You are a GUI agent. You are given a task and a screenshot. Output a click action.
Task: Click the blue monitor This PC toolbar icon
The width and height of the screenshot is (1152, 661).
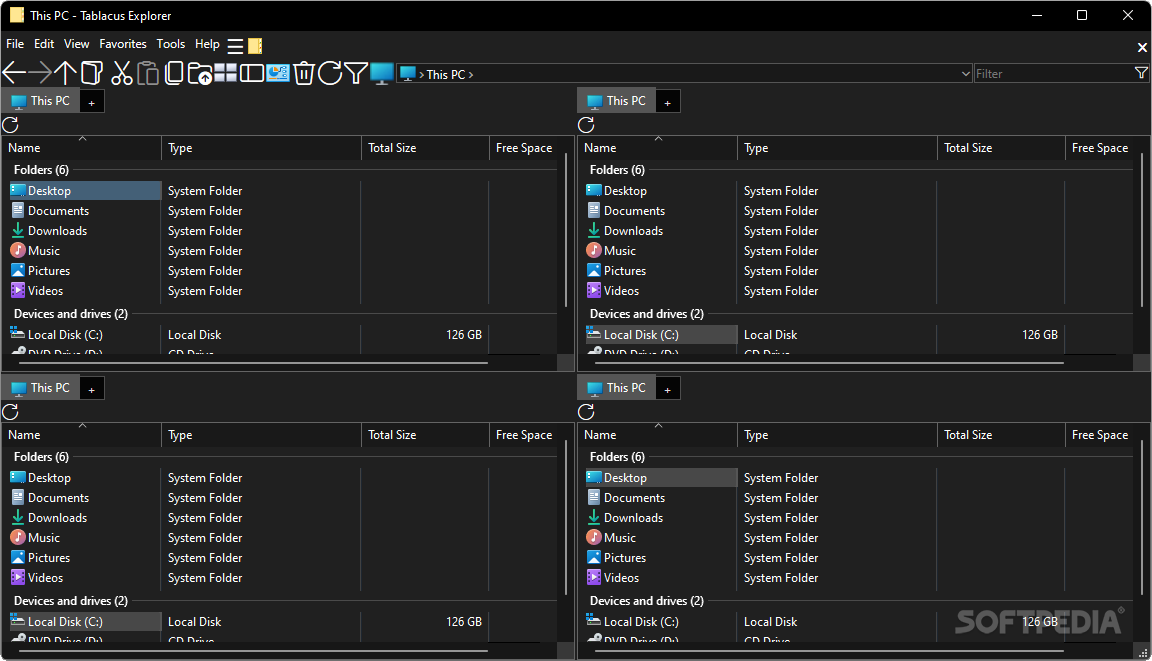[382, 73]
